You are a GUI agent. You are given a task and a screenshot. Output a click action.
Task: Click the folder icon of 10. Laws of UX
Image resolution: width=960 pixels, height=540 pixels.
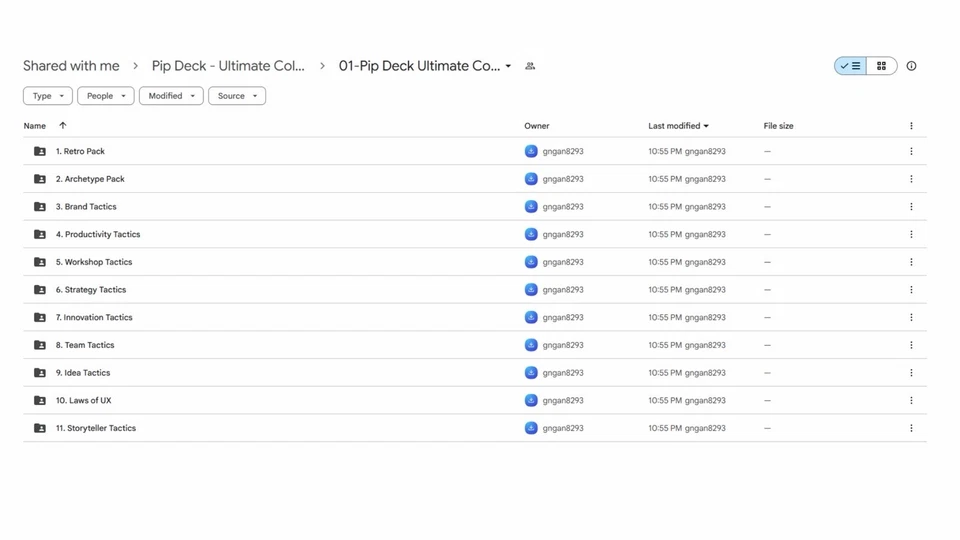coord(40,400)
